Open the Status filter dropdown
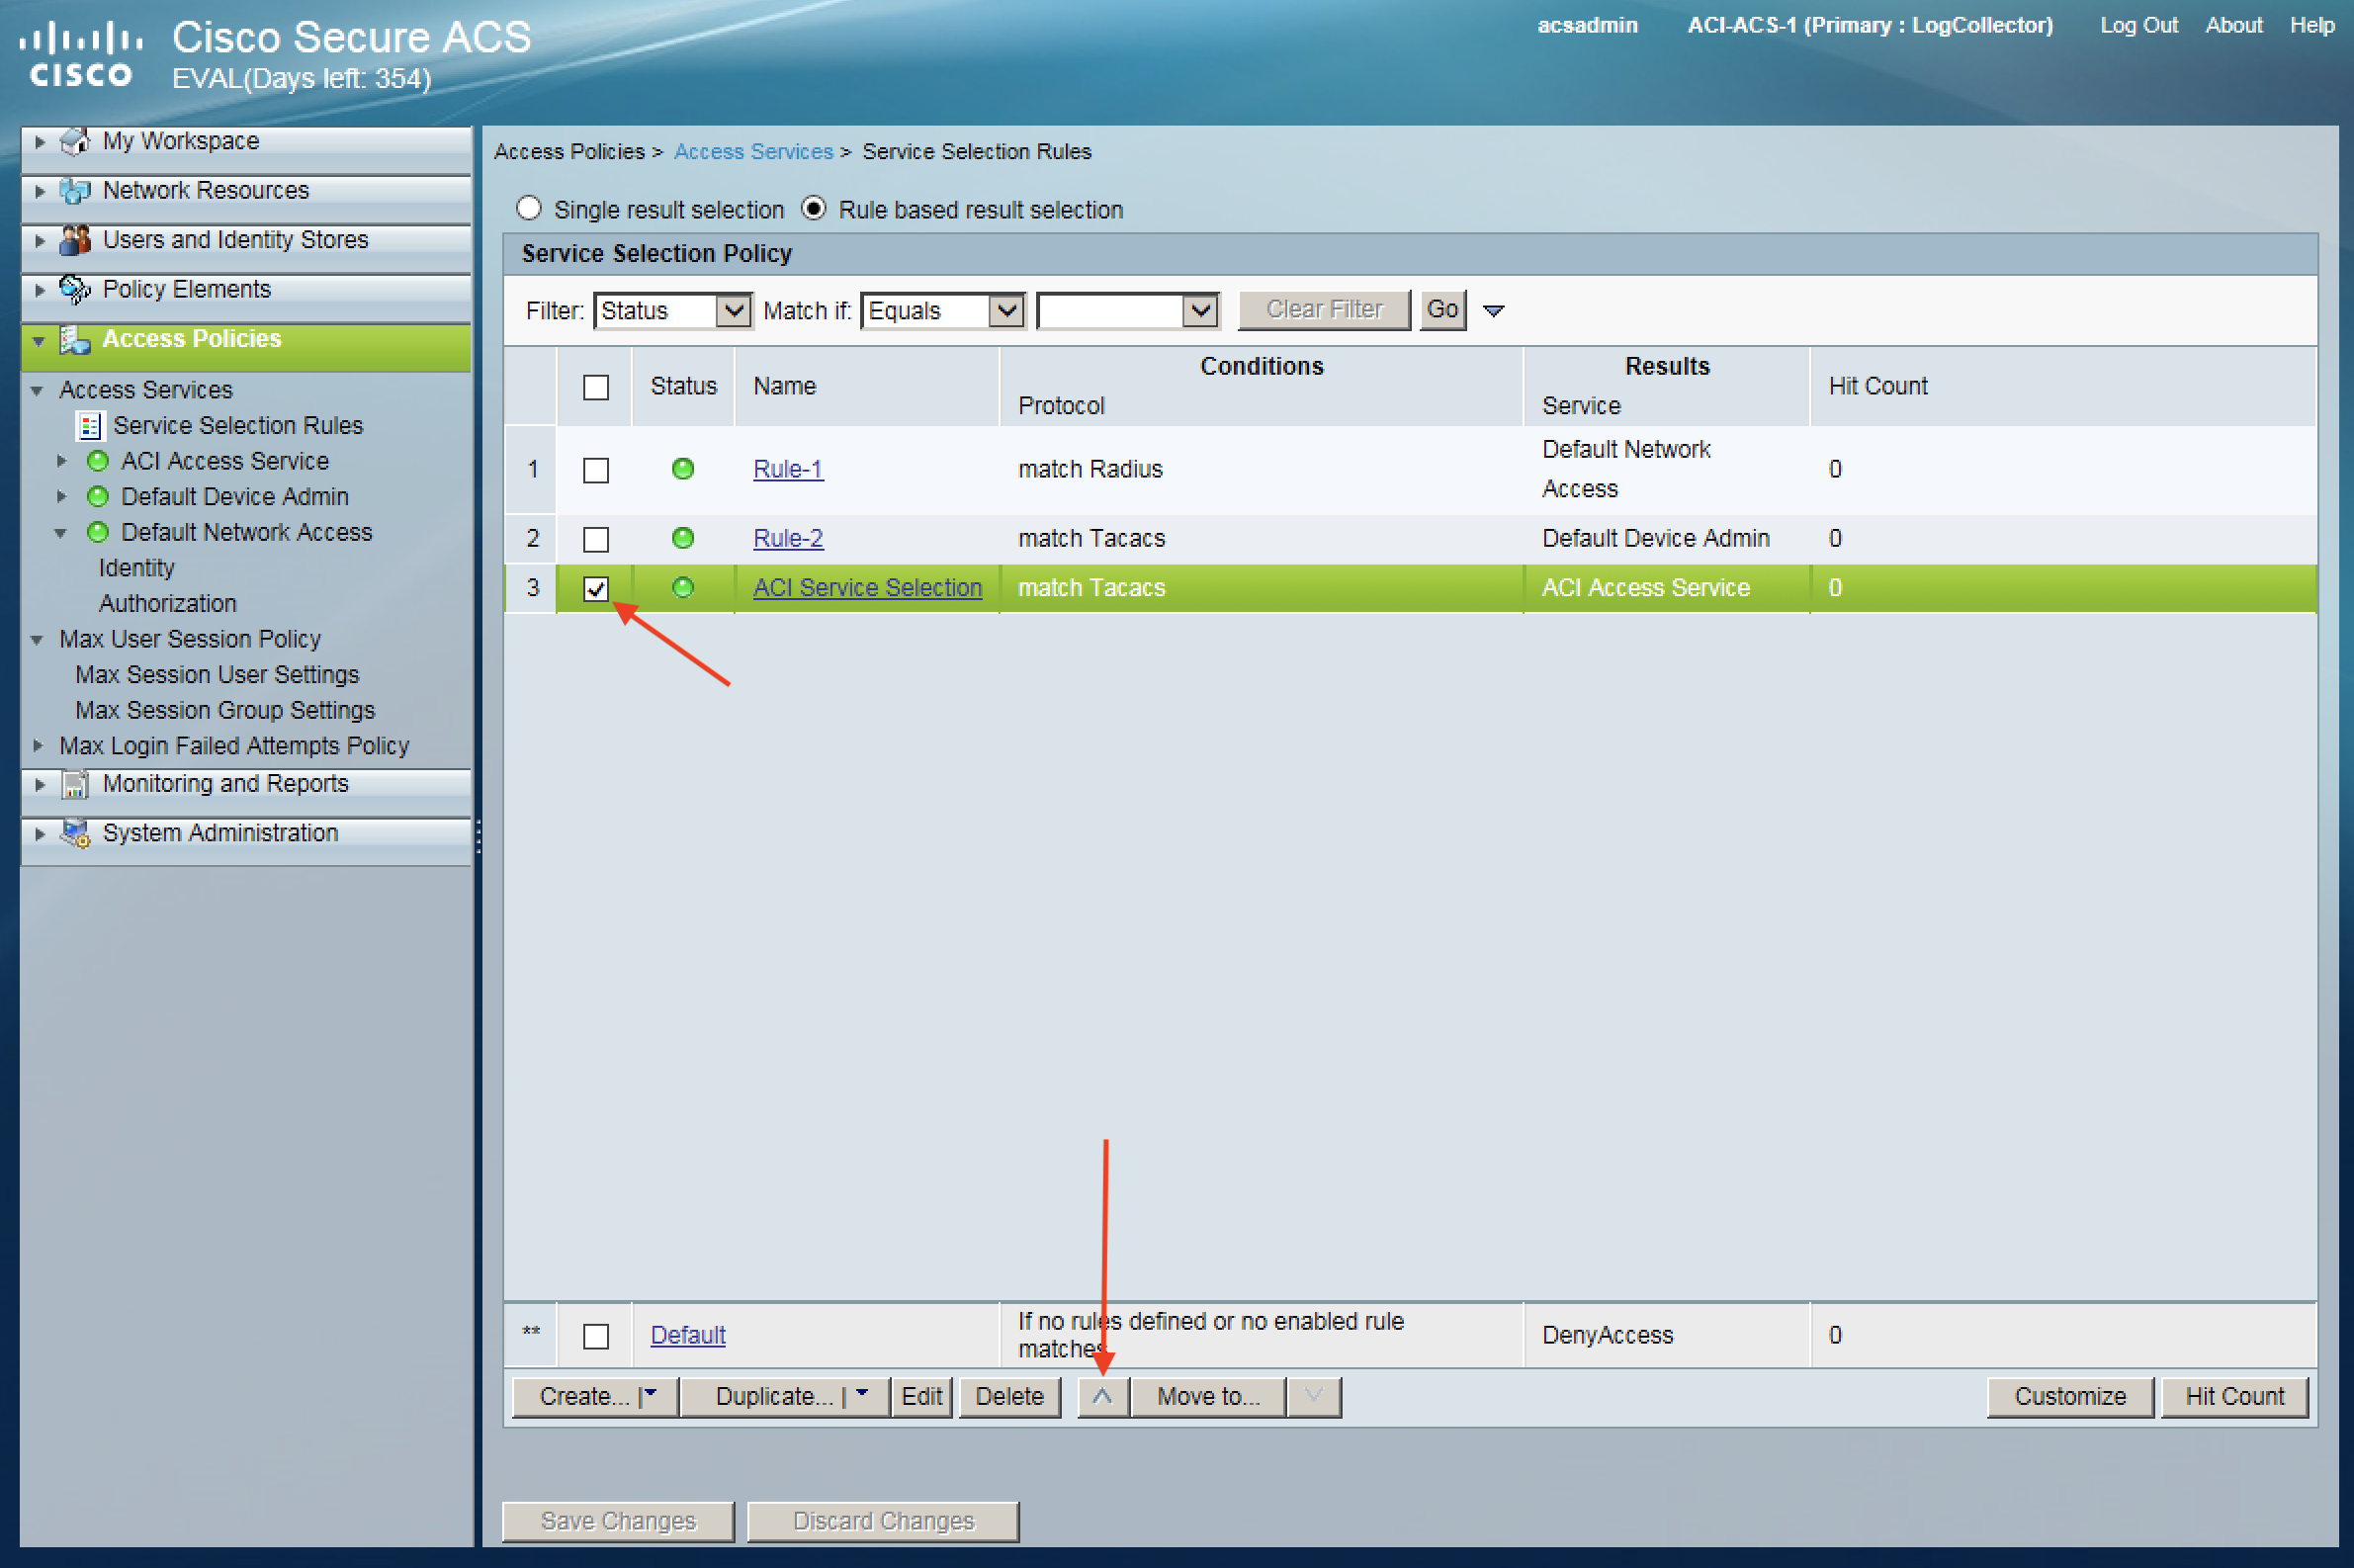 pos(672,311)
